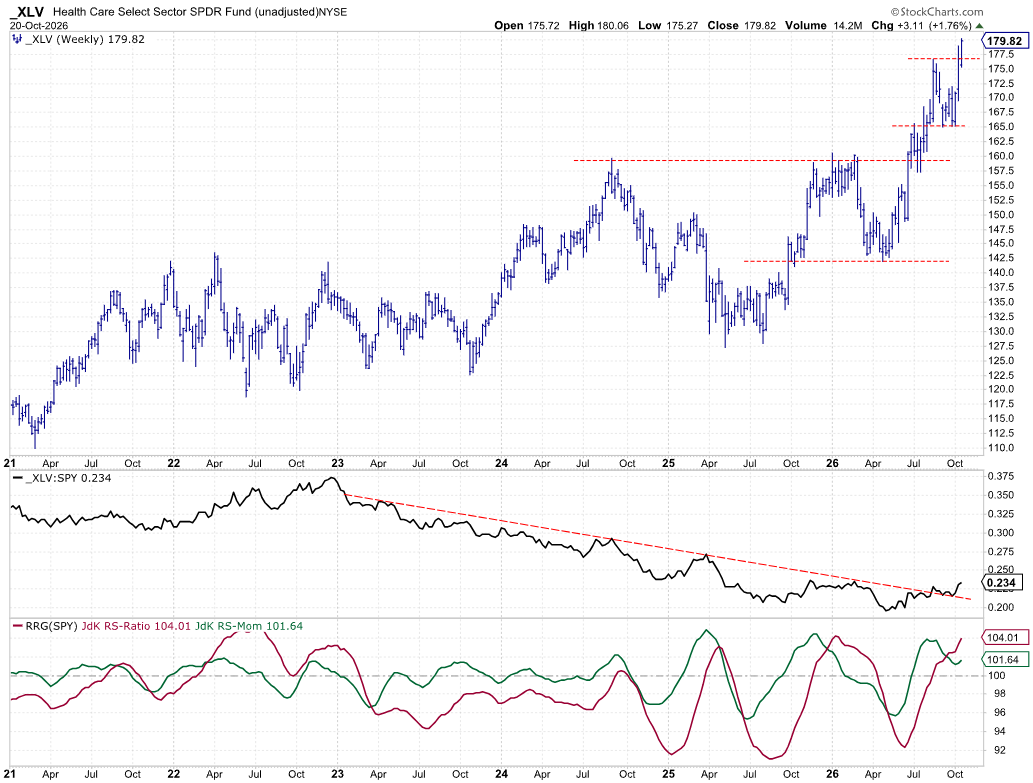Image resolution: width=1033 pixels, height=783 pixels.
Task: Click the red dashed support line near 142
Action: click(847, 261)
